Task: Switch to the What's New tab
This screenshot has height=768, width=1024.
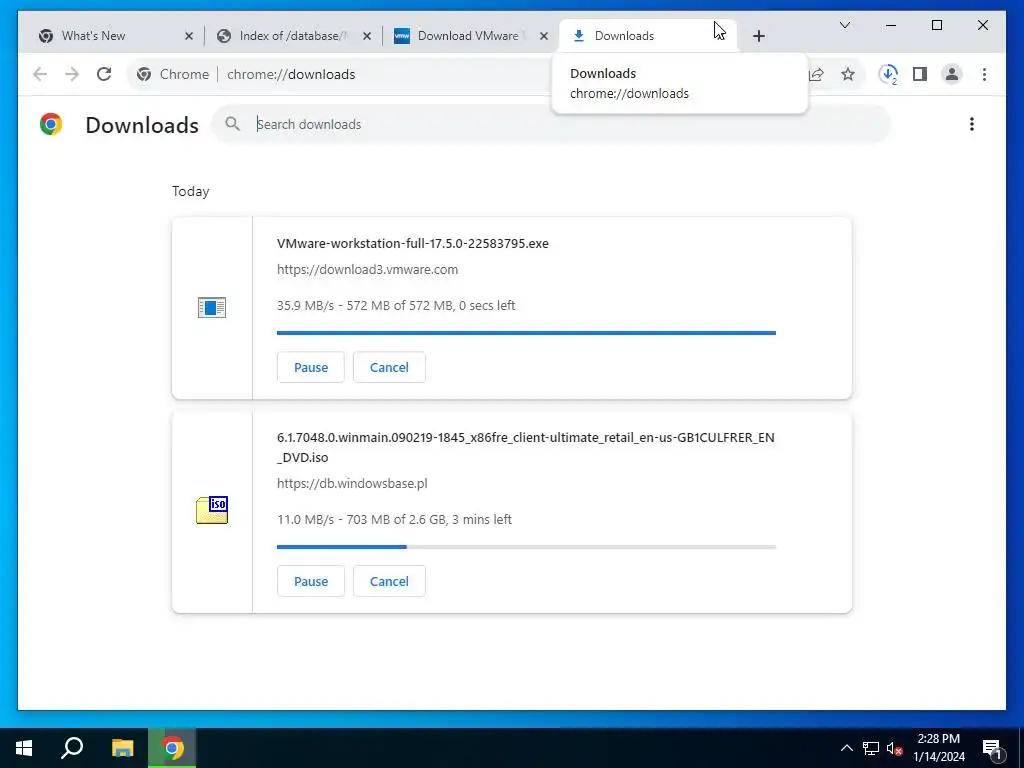Action: pyautogui.click(x=115, y=36)
